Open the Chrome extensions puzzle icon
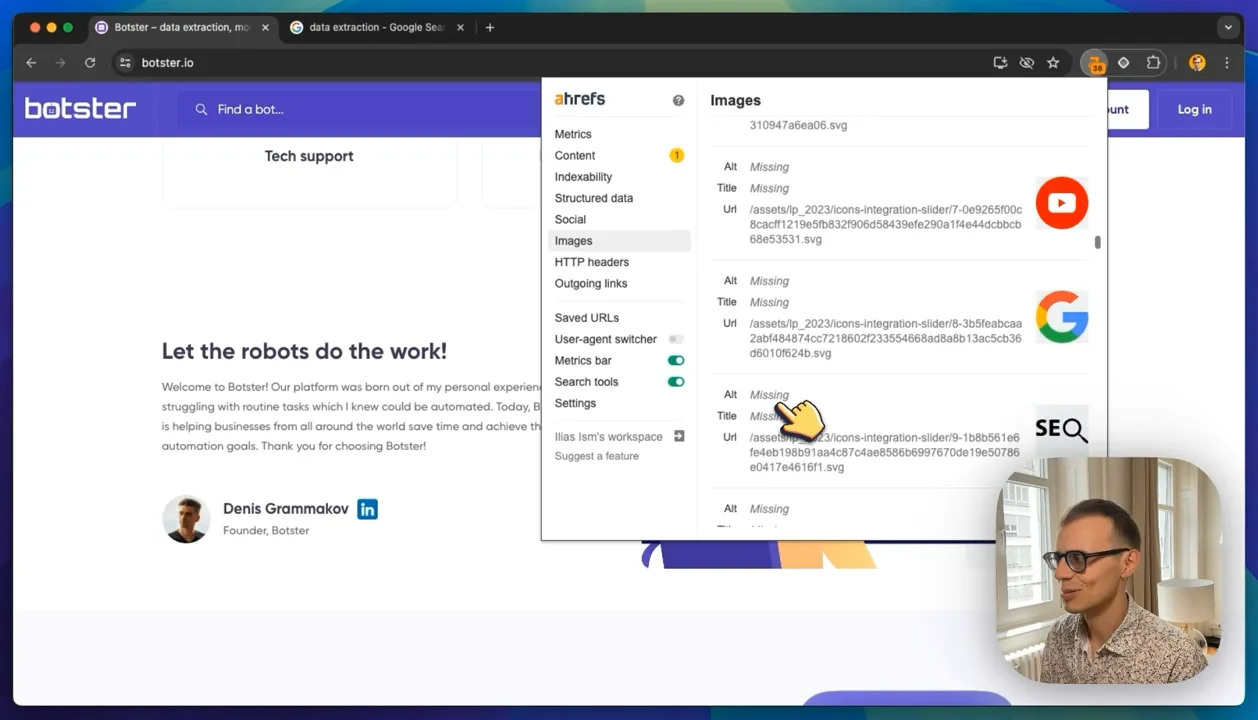This screenshot has height=720, width=1258. pos(1153,63)
